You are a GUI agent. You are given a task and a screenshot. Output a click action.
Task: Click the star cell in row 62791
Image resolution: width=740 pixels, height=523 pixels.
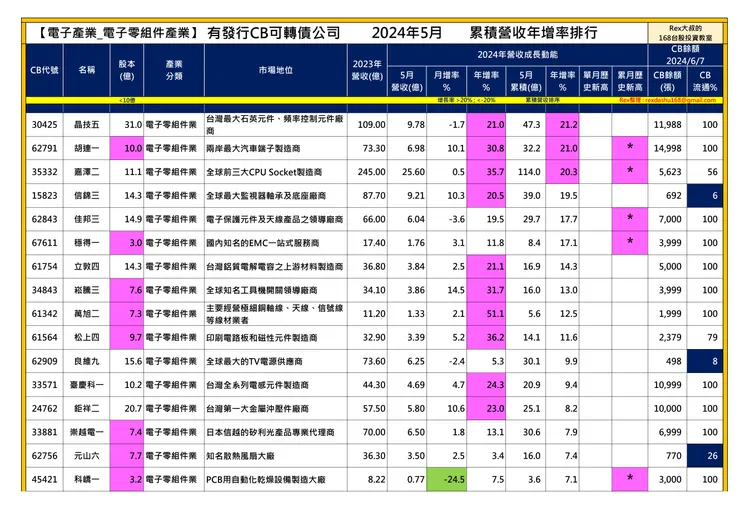pyautogui.click(x=630, y=148)
